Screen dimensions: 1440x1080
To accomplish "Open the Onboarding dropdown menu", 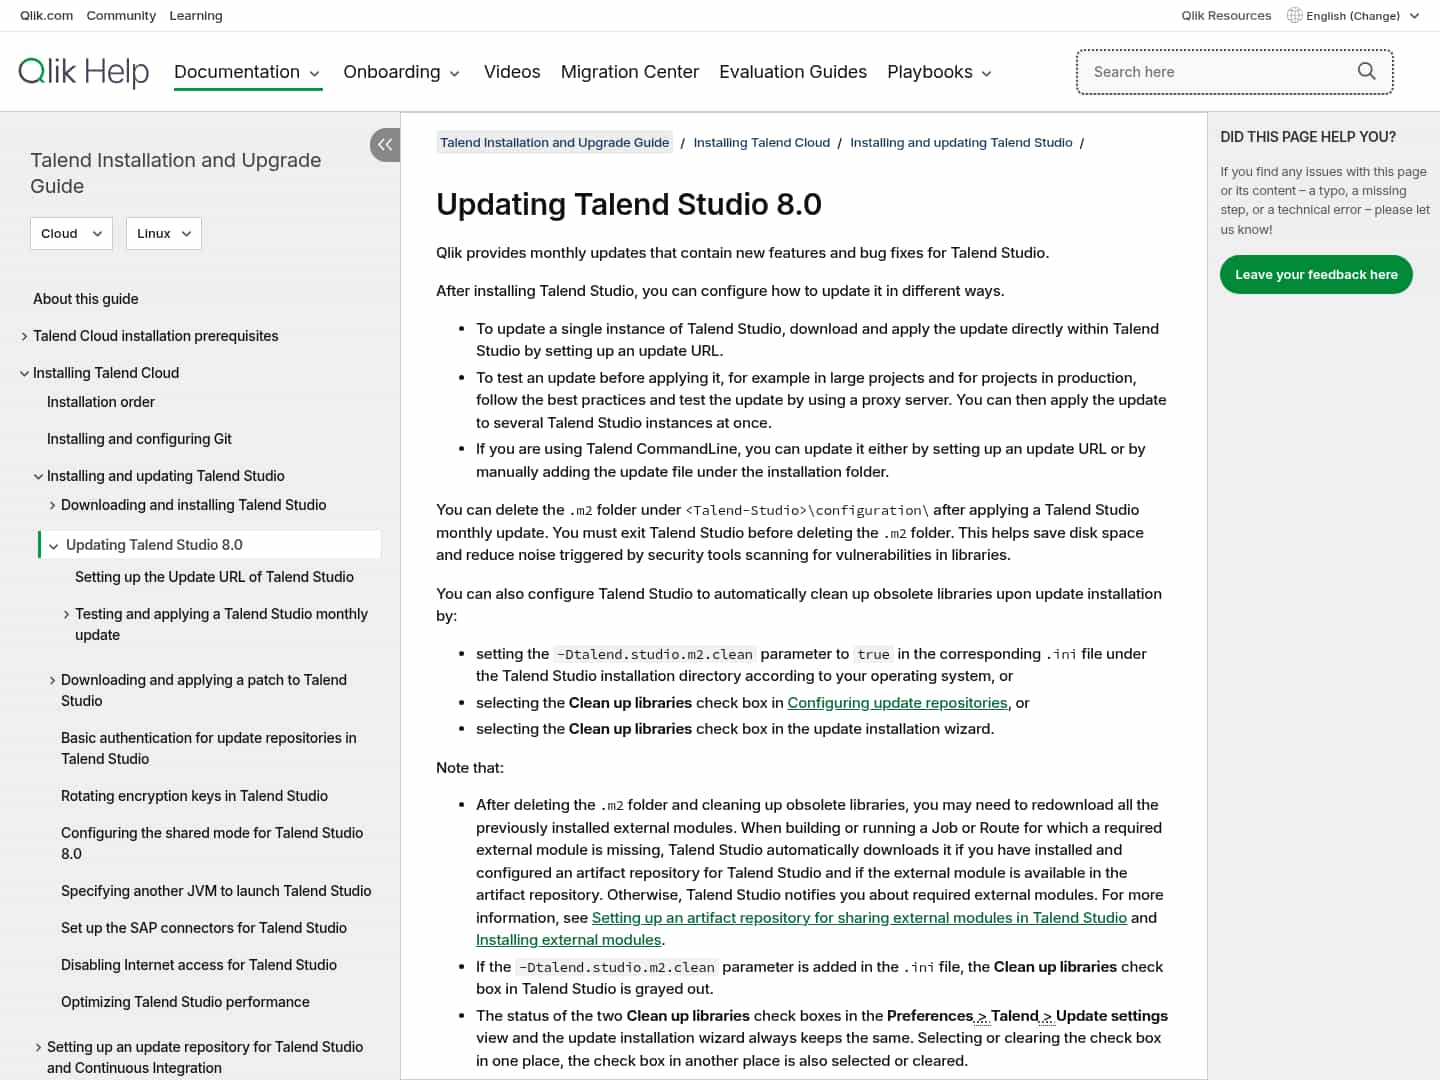I will pos(402,72).
